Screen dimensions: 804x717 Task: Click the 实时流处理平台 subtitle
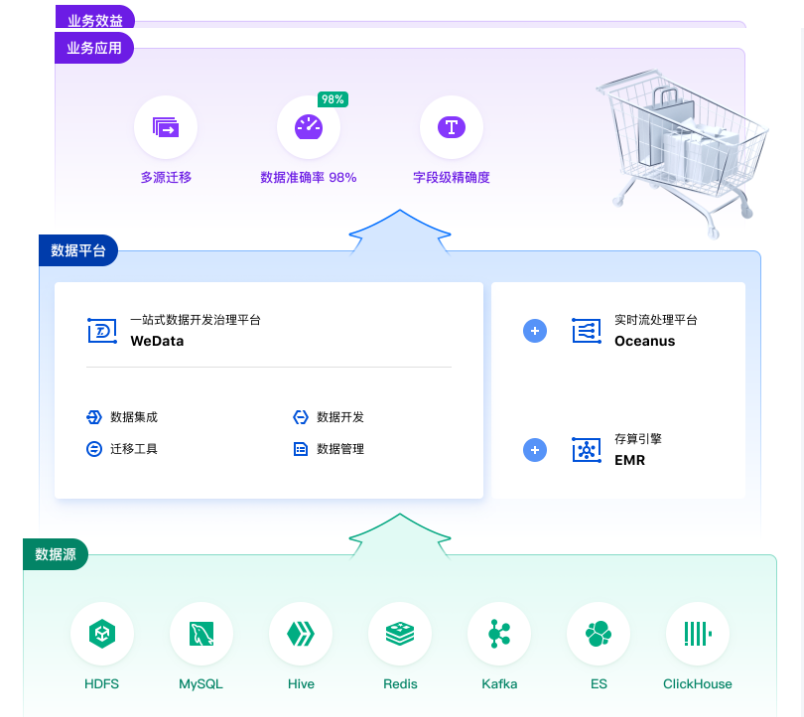(656, 320)
